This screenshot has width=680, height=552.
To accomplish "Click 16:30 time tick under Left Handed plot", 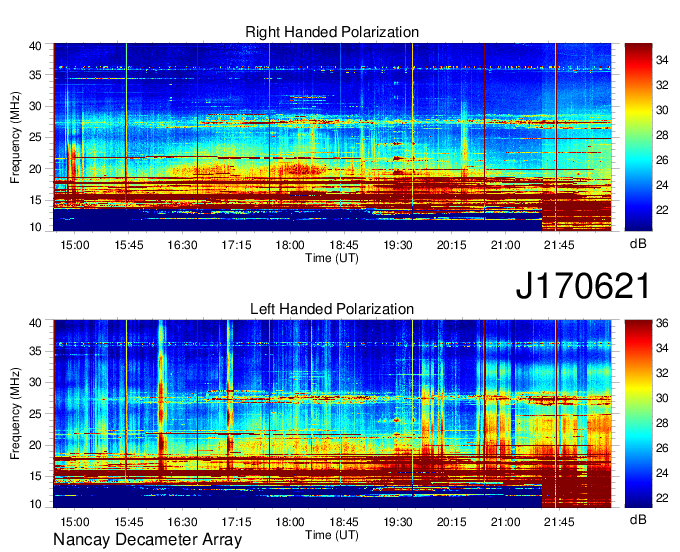I will (183, 522).
